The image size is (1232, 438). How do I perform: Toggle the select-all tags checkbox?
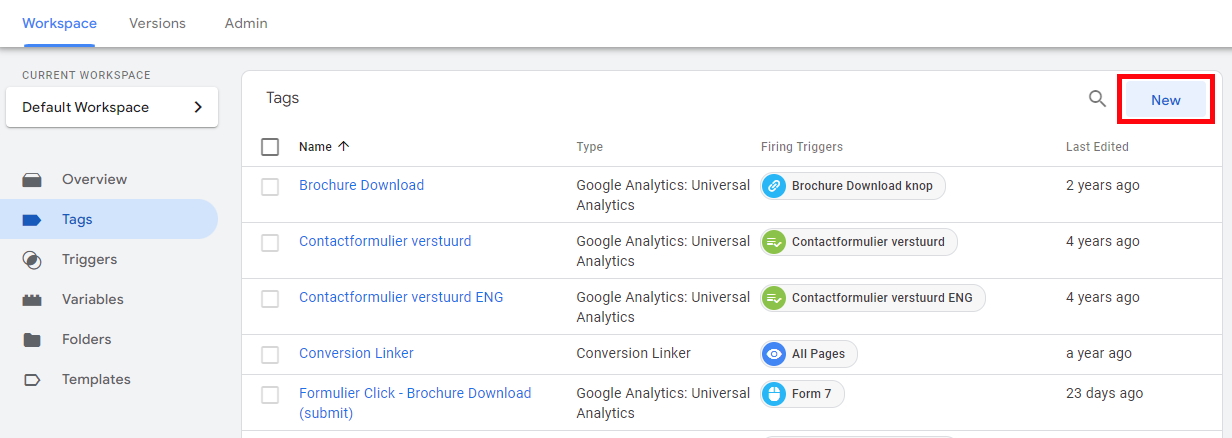click(x=270, y=147)
